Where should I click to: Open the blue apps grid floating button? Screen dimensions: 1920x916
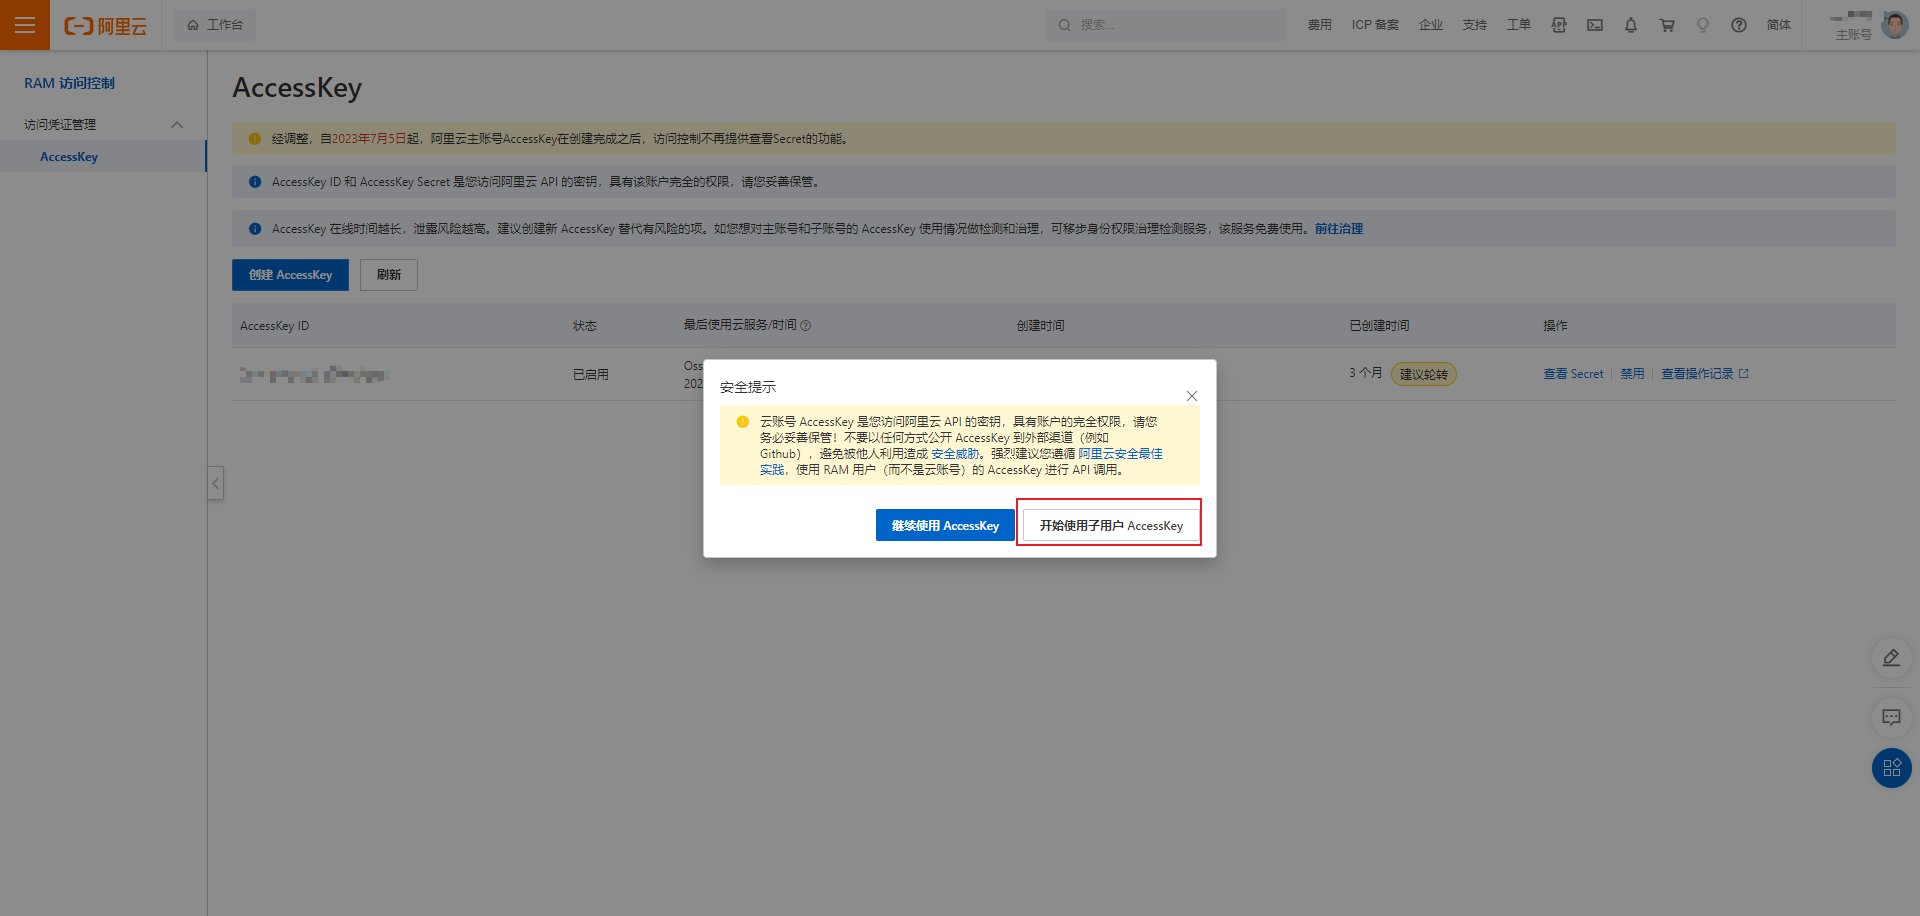(1891, 768)
